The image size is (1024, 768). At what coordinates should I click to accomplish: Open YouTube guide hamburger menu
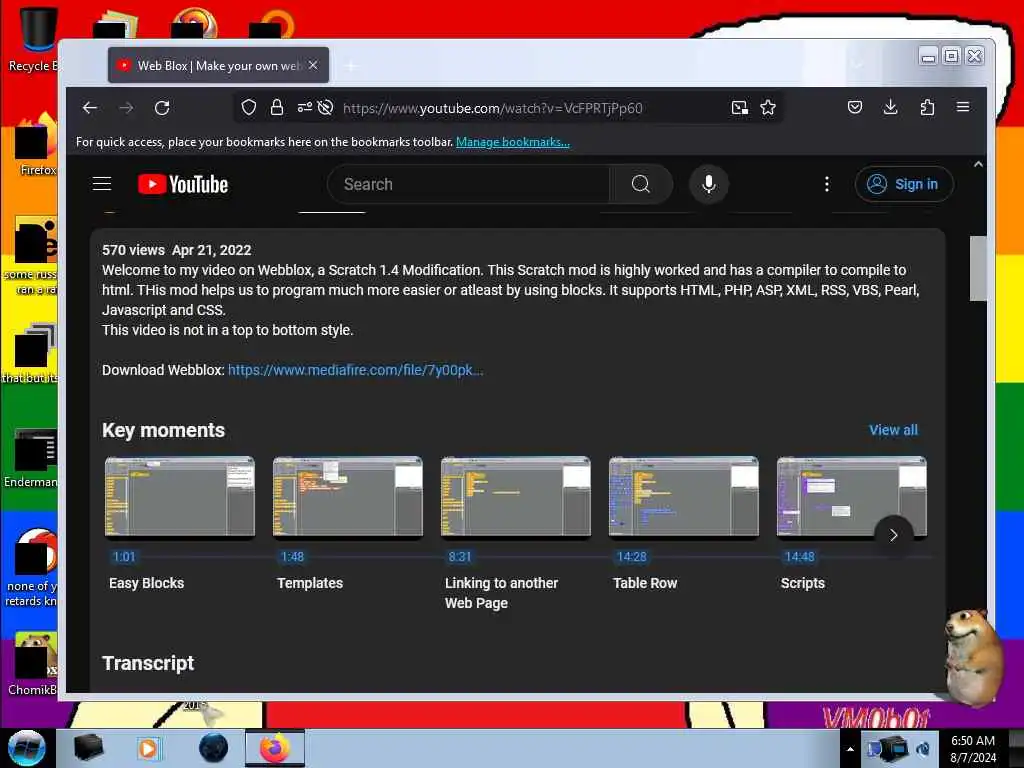pyautogui.click(x=102, y=184)
